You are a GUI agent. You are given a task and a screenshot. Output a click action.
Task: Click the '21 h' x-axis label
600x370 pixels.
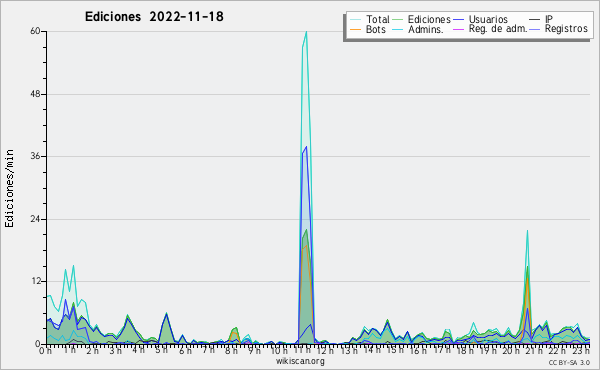pos(534,350)
